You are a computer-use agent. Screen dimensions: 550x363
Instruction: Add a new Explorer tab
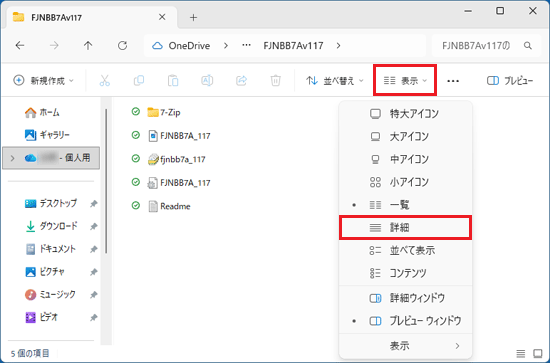click(x=193, y=18)
